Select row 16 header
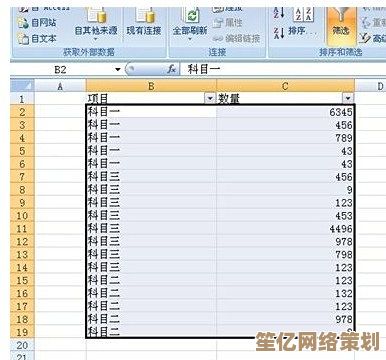 (22, 293)
